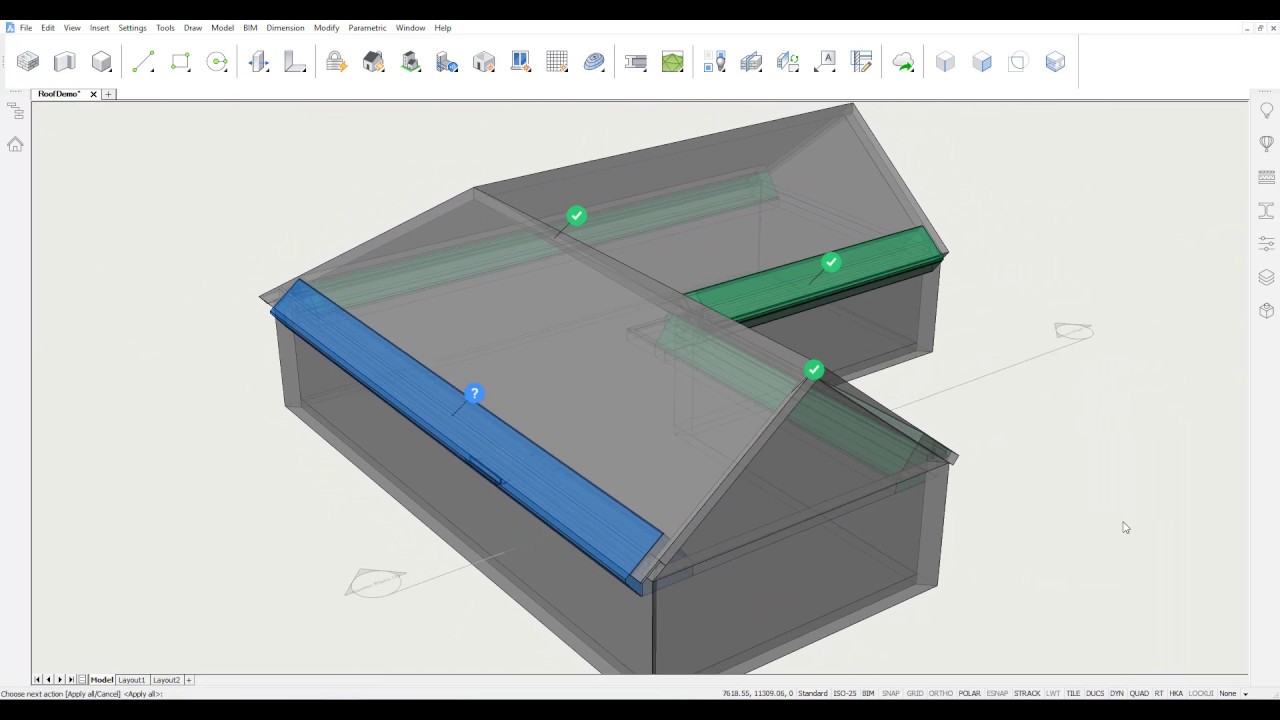
Task: Click the L-shaped wall profile tool
Action: (x=295, y=62)
